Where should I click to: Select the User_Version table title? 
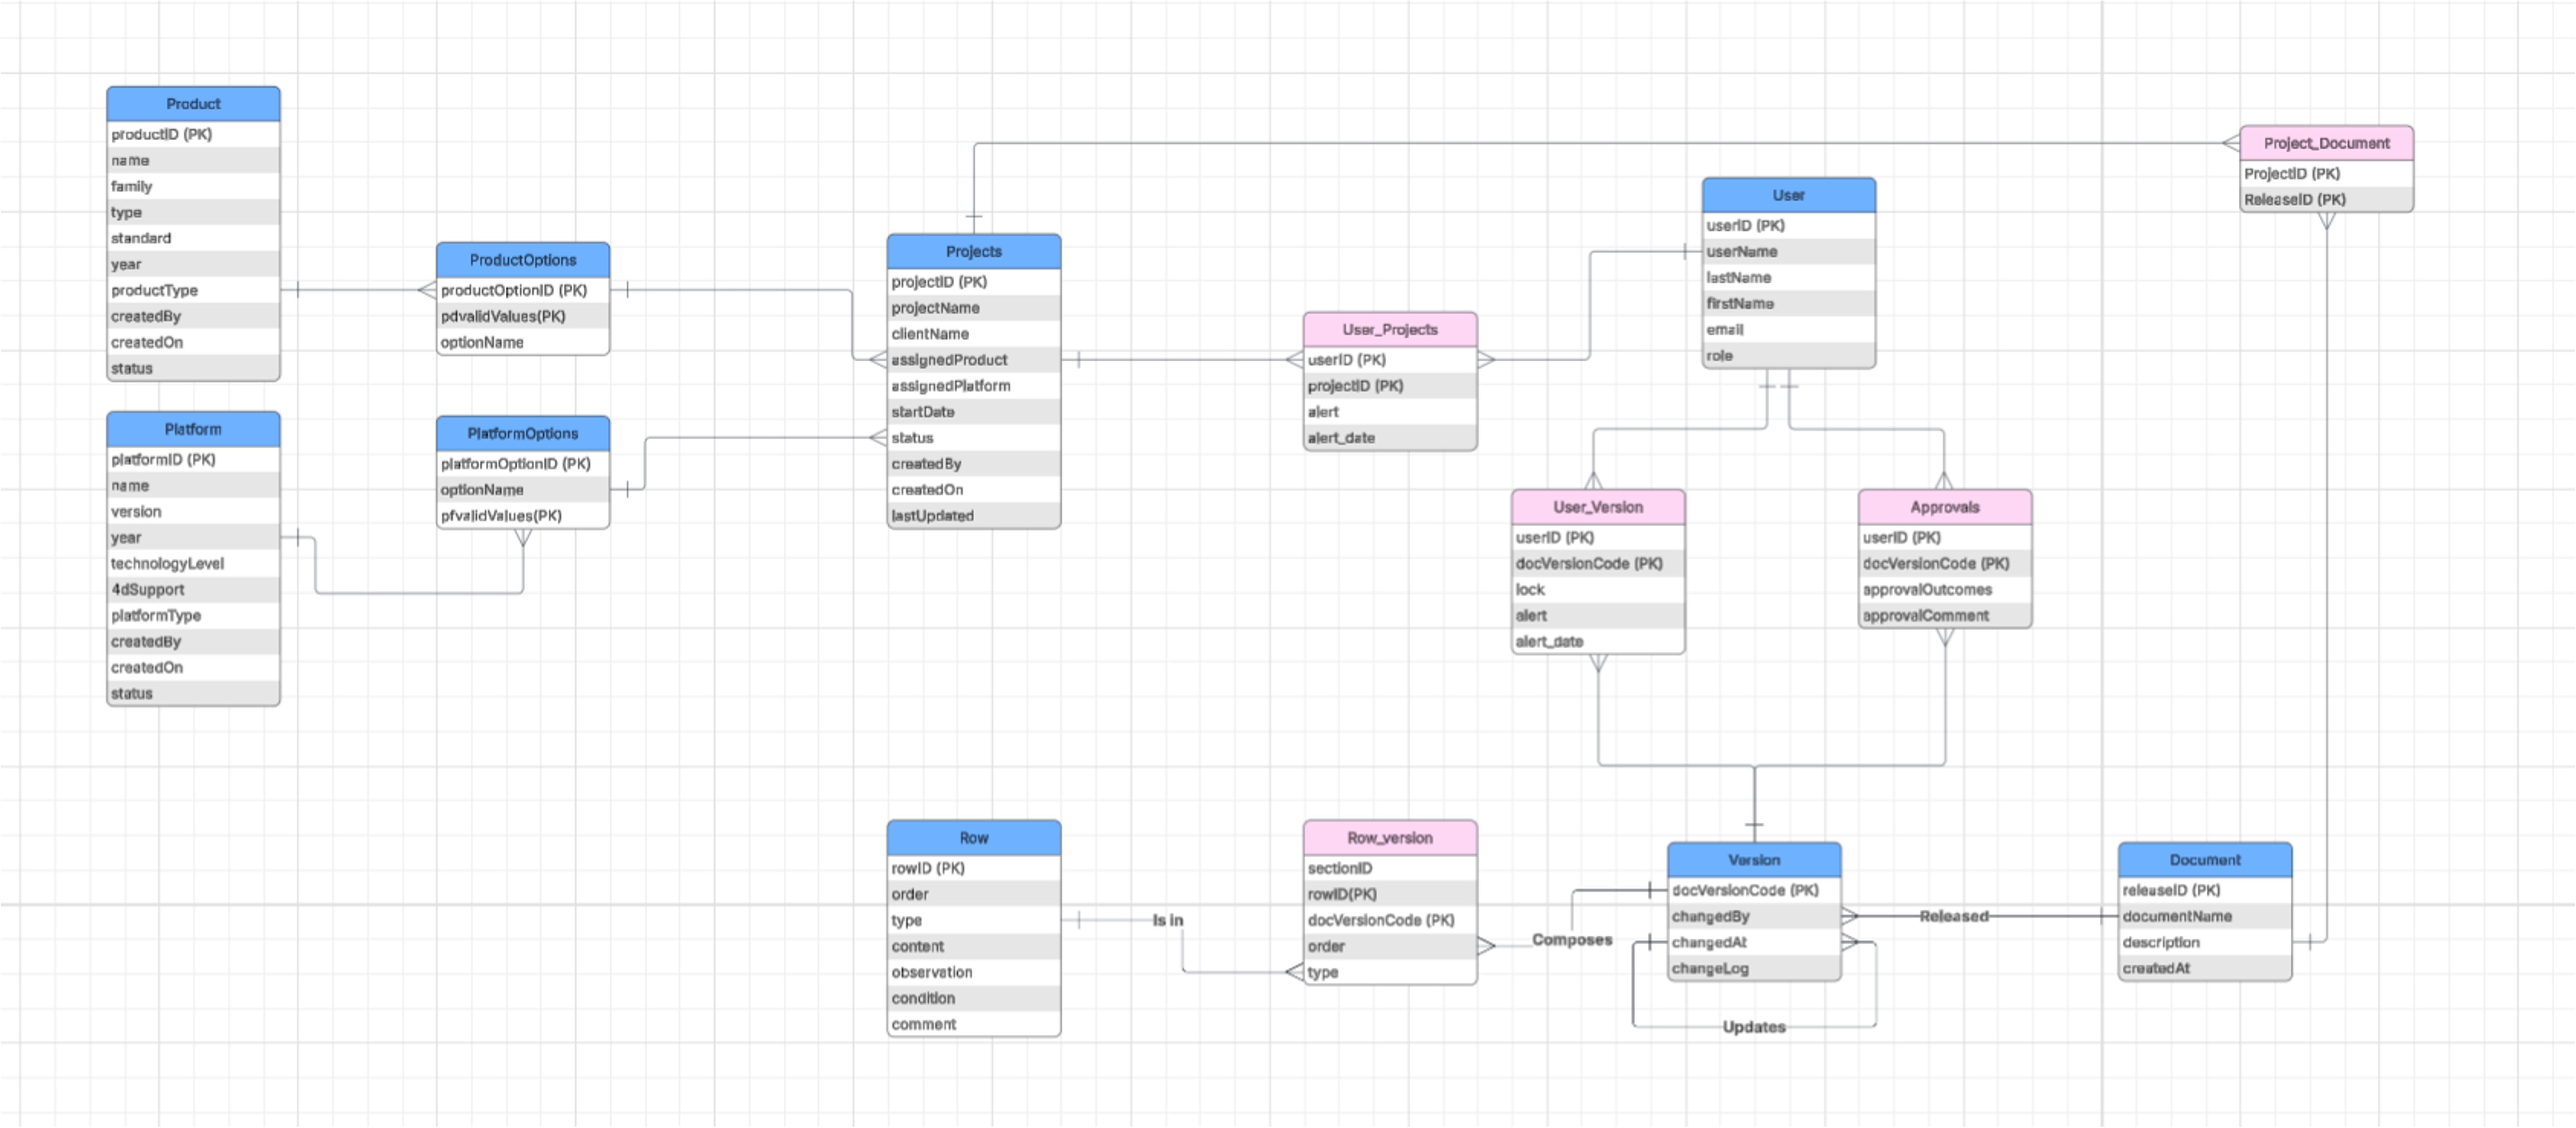pos(1597,508)
